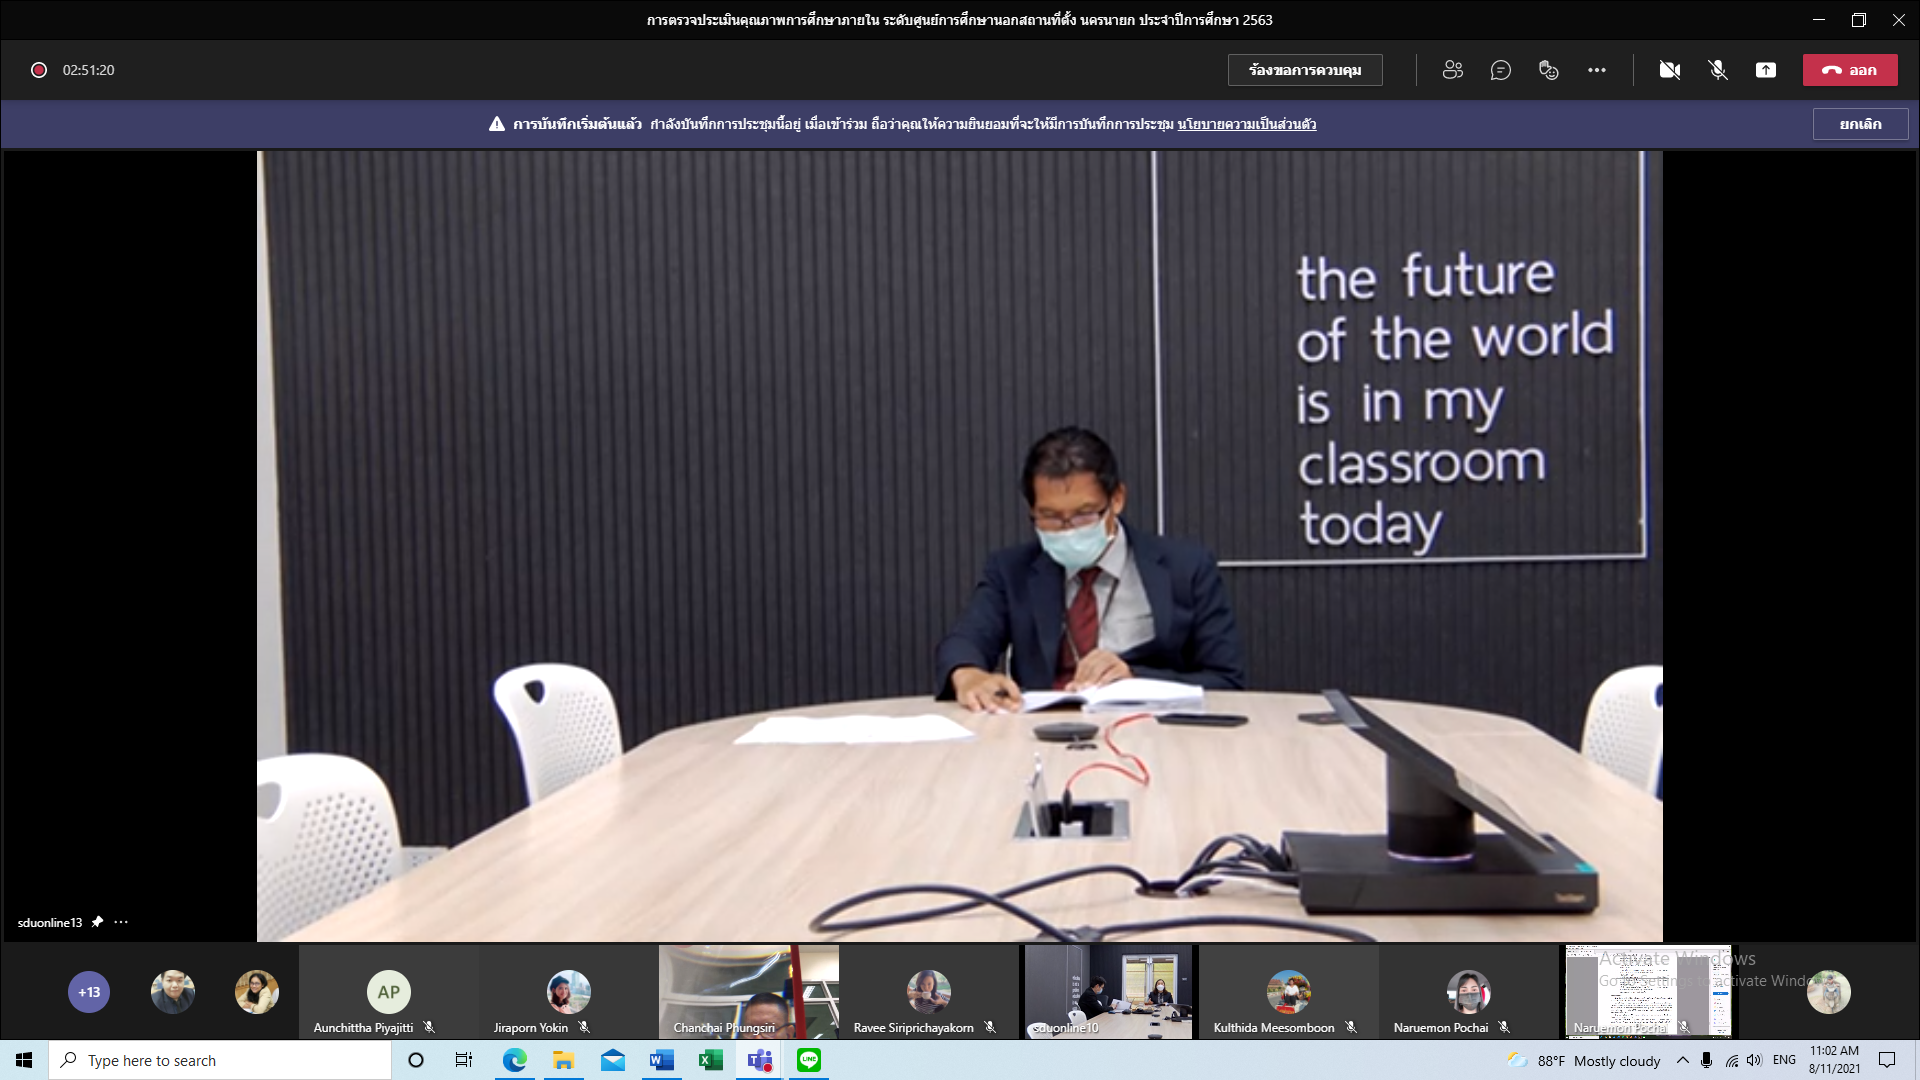This screenshot has width=1920, height=1080.
Task: Select rightmost participant avatar
Action: pos(1829,992)
